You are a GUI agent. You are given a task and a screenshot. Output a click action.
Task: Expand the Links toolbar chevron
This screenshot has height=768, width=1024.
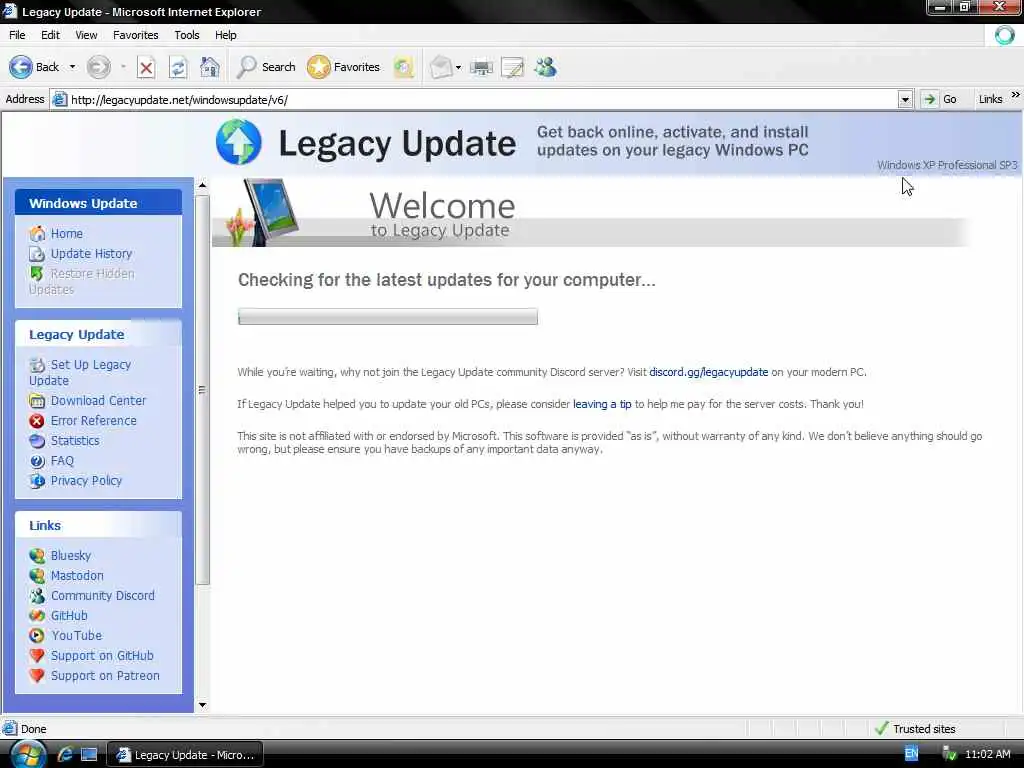click(x=1015, y=95)
